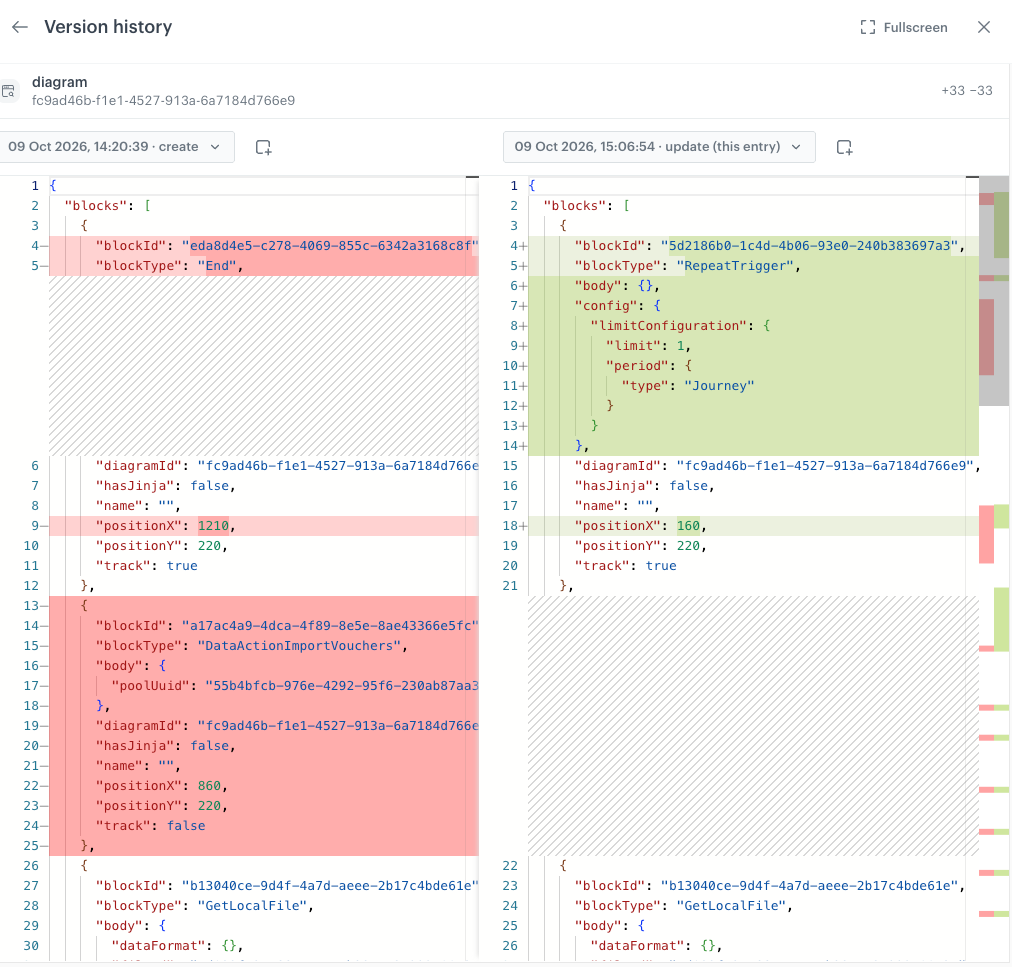Click right pane "blockType": "GetLocalFile" line
Screen dimensions: 1012x967
pos(683,906)
